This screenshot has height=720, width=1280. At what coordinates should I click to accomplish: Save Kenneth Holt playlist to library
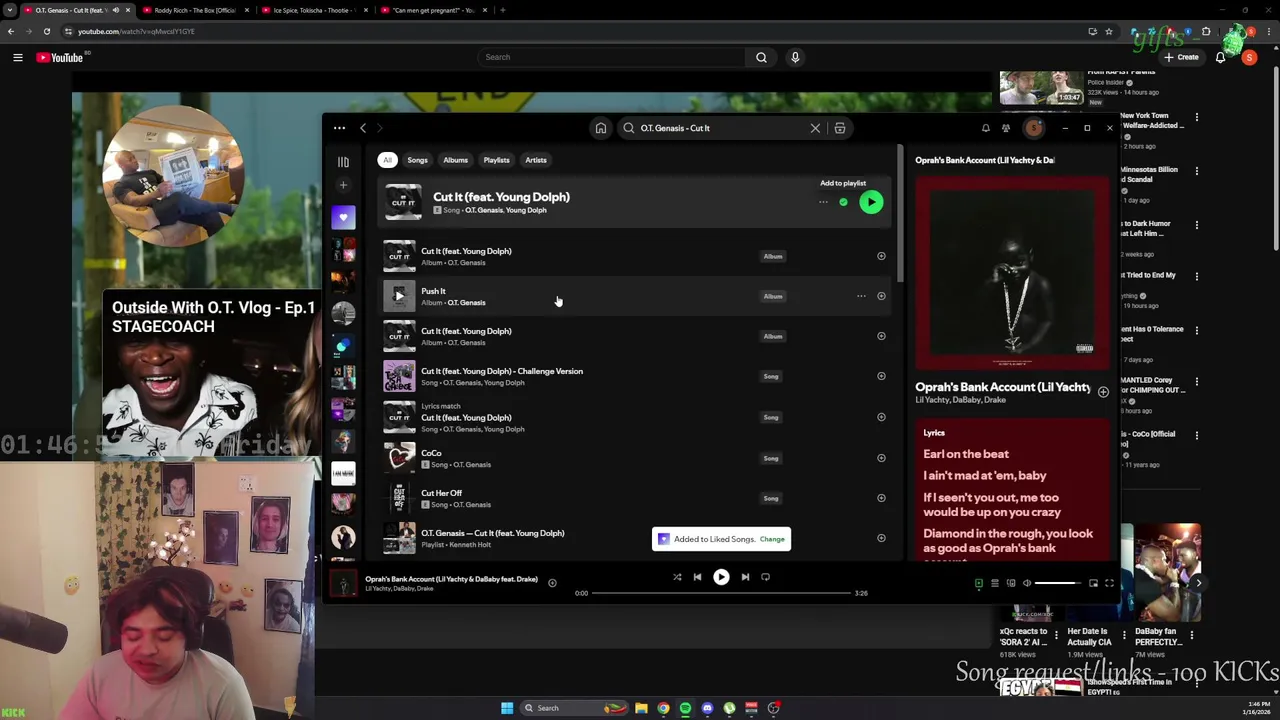[881, 538]
